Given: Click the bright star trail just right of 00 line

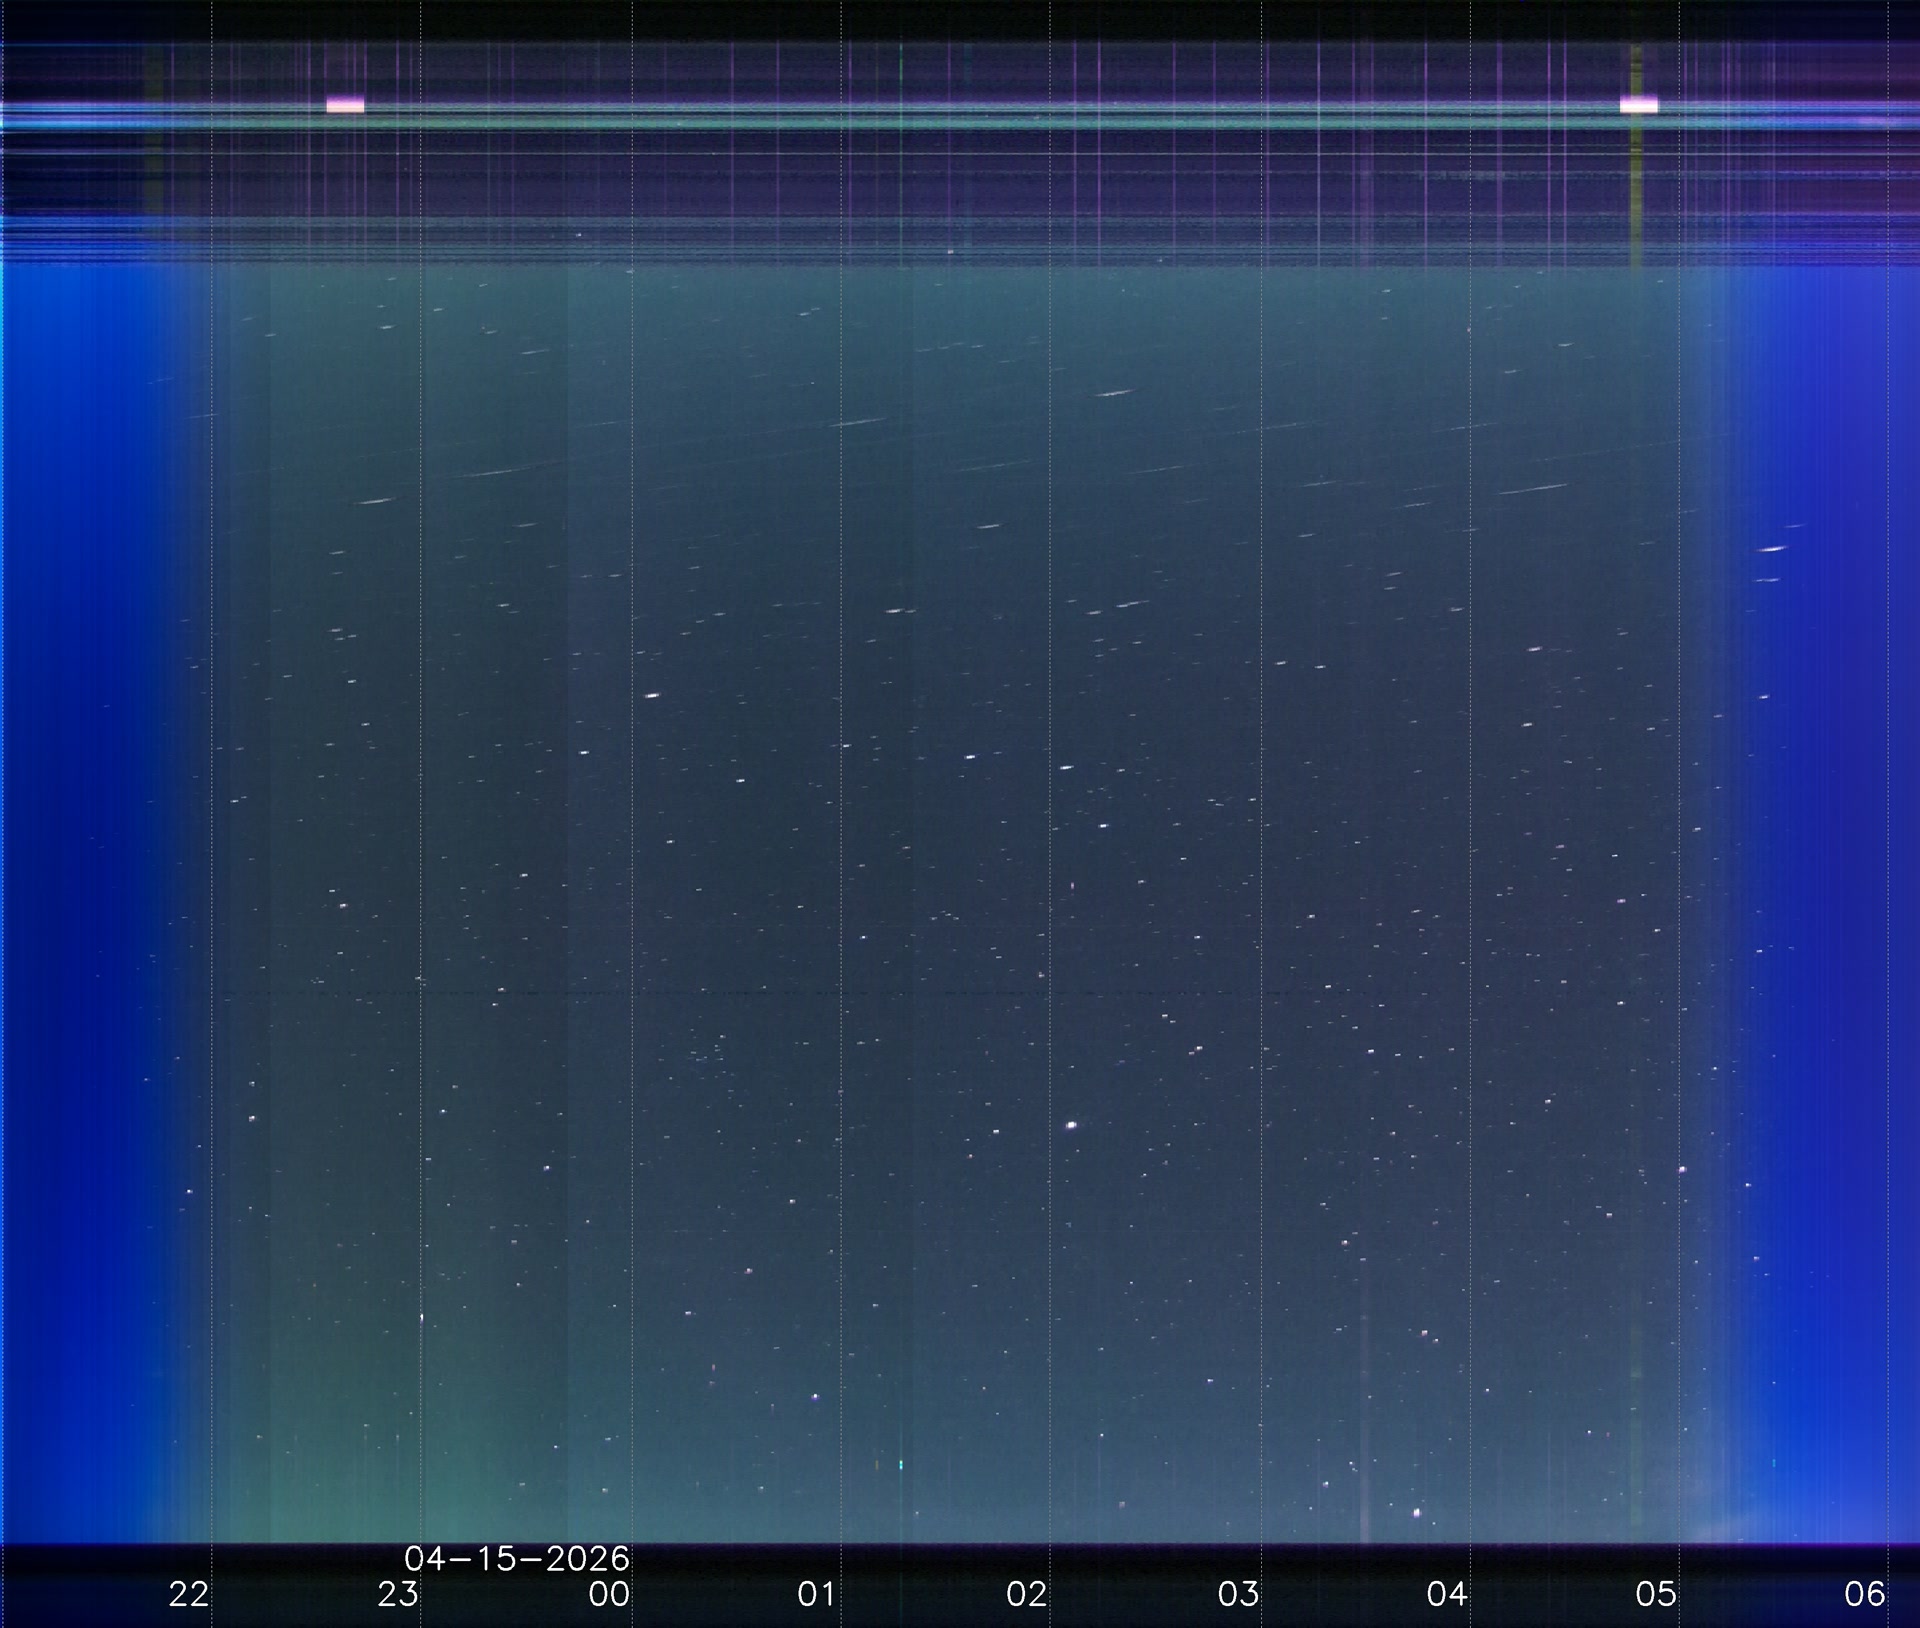Looking at the screenshot, I should coord(653,695).
